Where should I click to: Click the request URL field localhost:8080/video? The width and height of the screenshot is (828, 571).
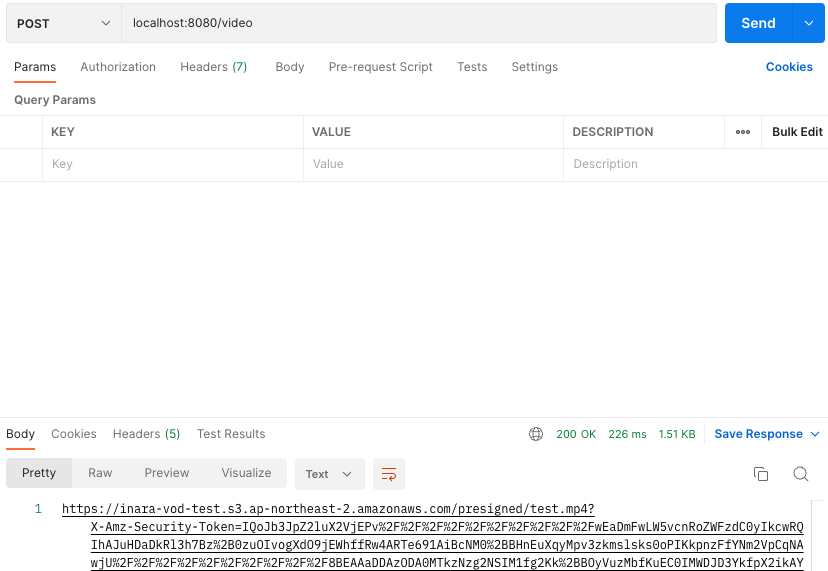pos(419,23)
